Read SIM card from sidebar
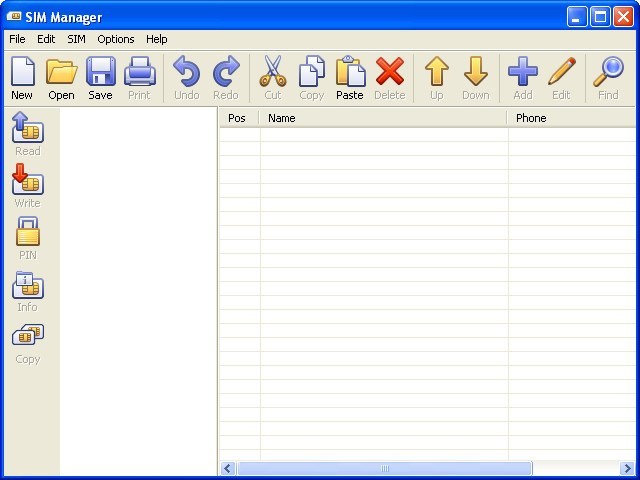The width and height of the screenshot is (640, 480). (x=28, y=133)
